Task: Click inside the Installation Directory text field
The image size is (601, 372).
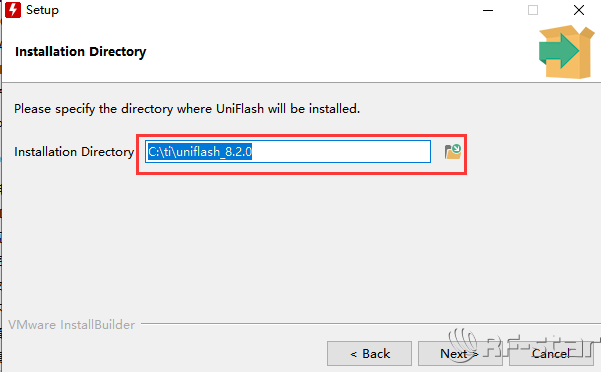Action: pyautogui.click(x=288, y=152)
